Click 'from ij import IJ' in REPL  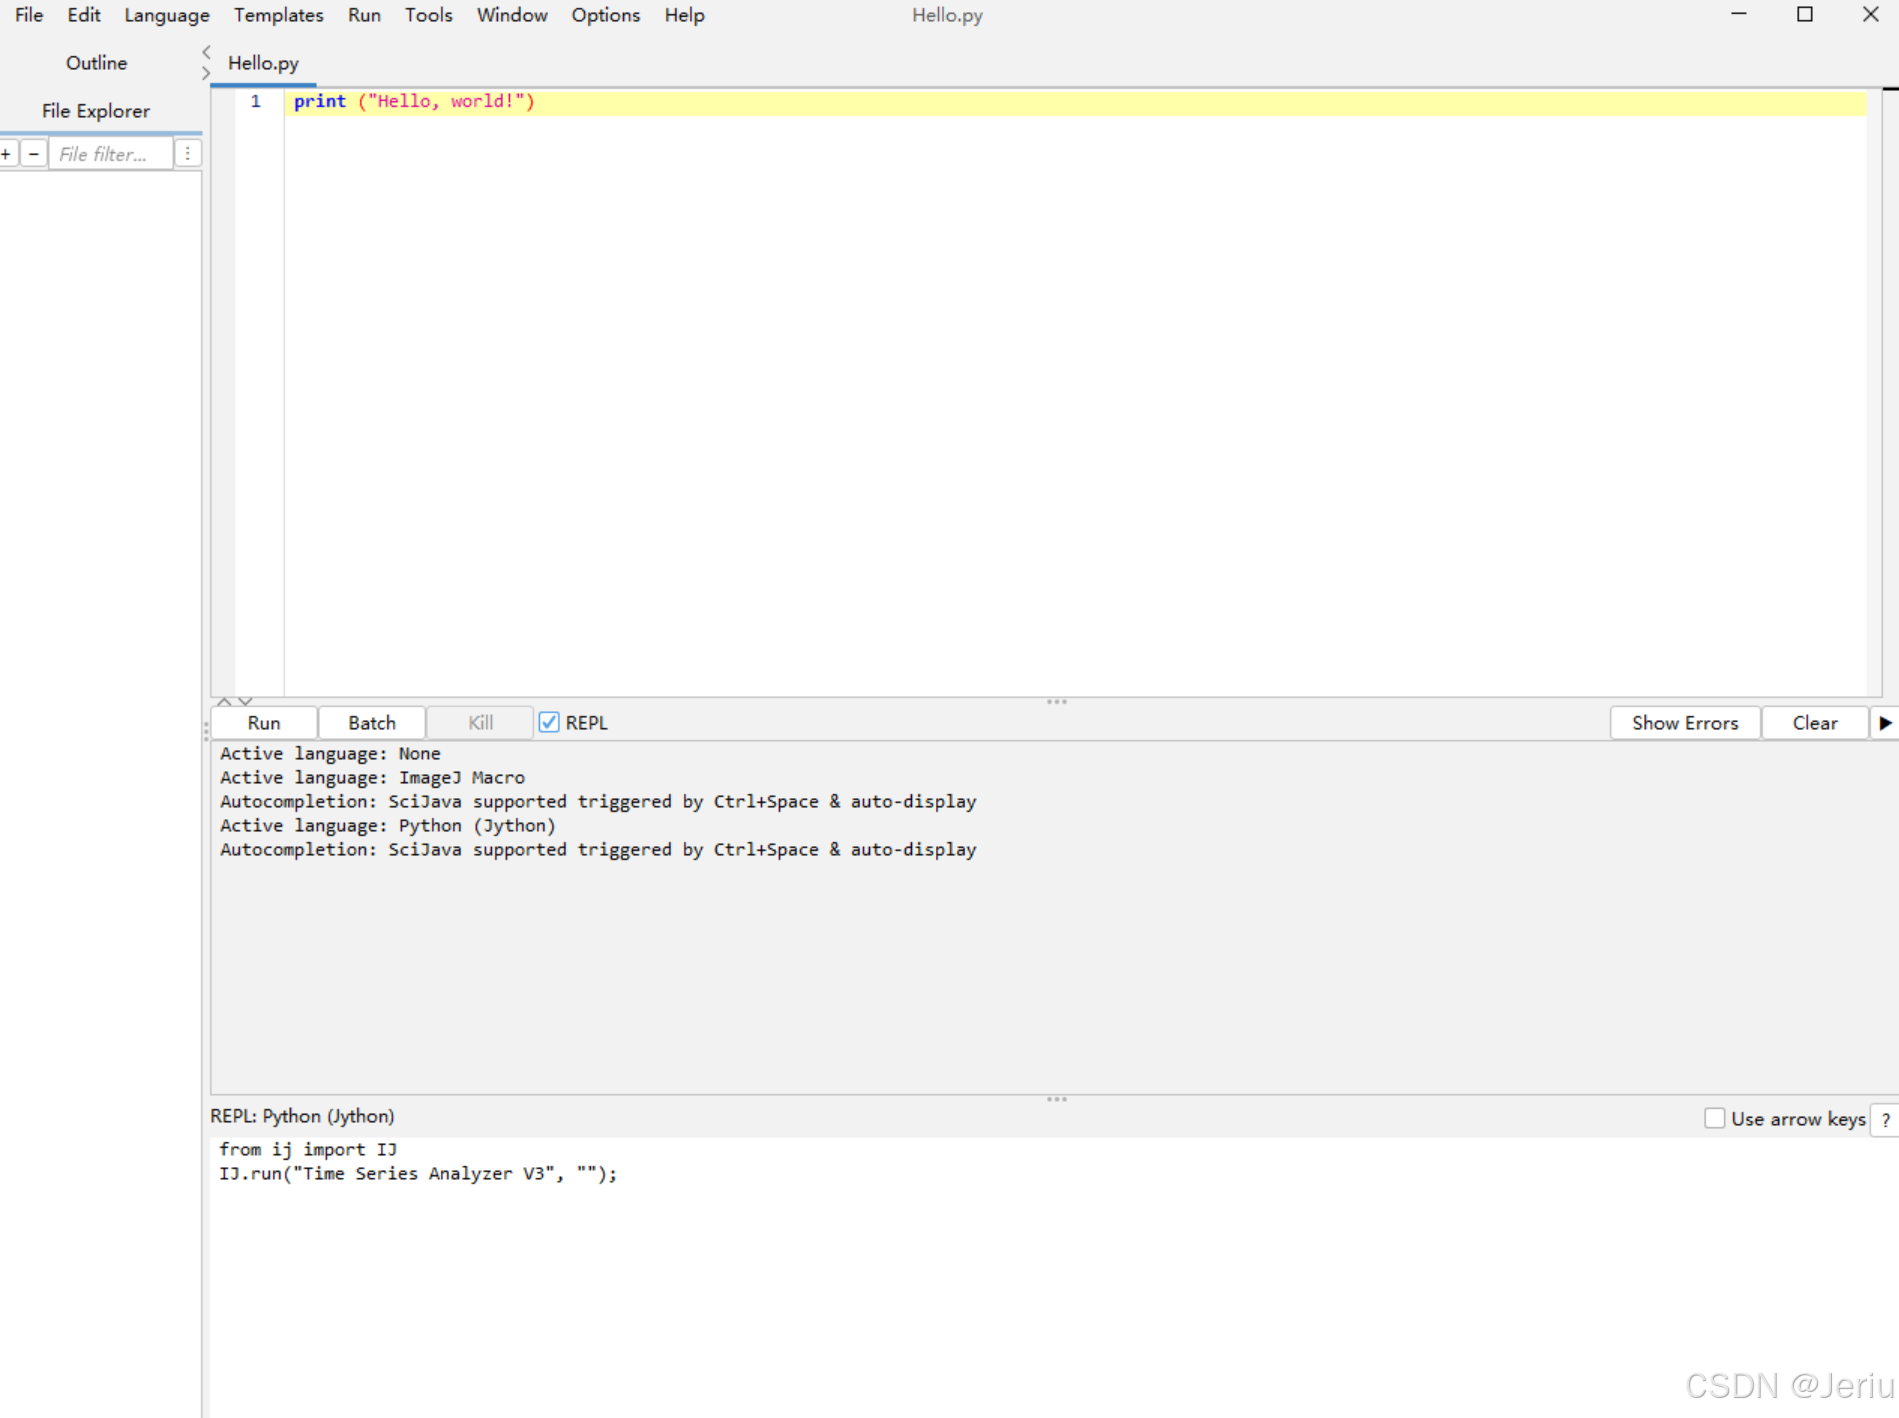308,1149
